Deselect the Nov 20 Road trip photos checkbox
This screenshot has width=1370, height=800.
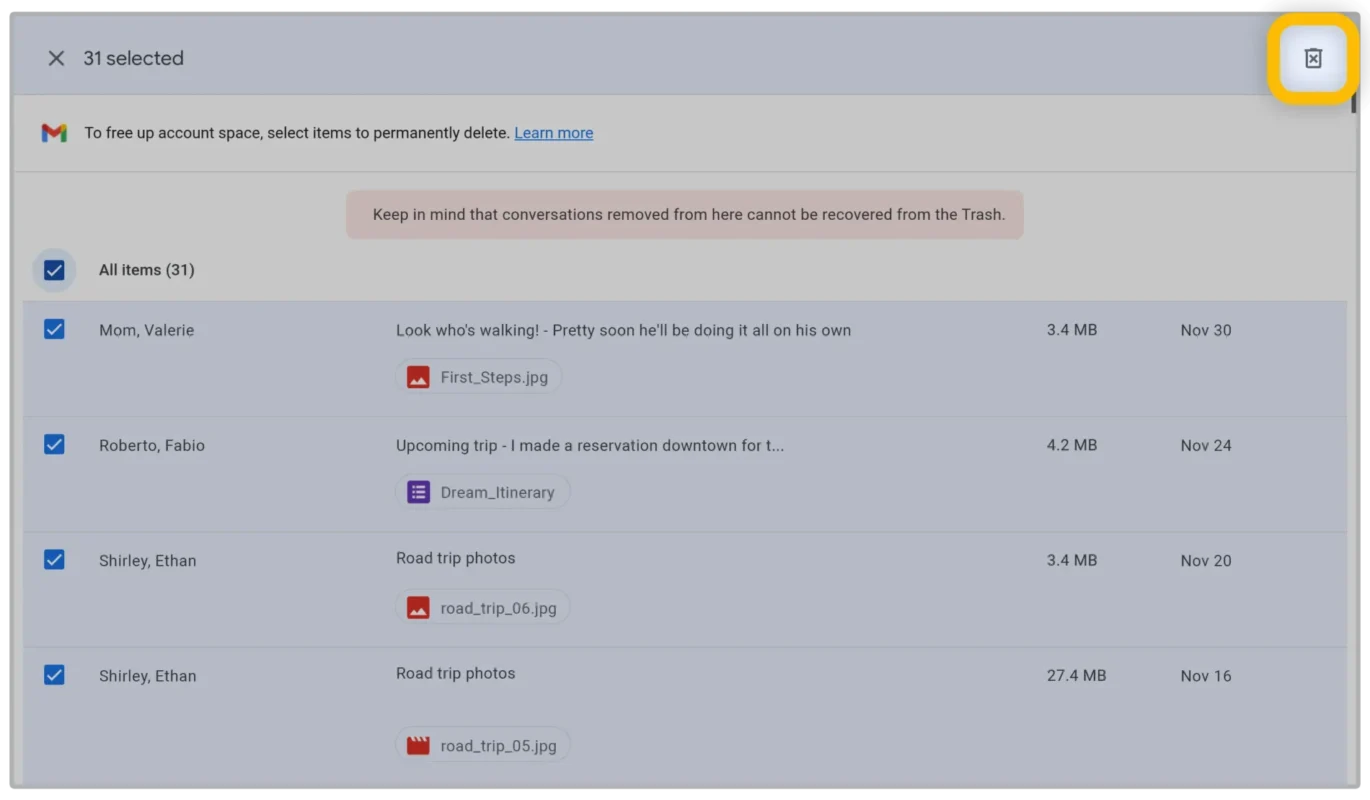pos(54,559)
